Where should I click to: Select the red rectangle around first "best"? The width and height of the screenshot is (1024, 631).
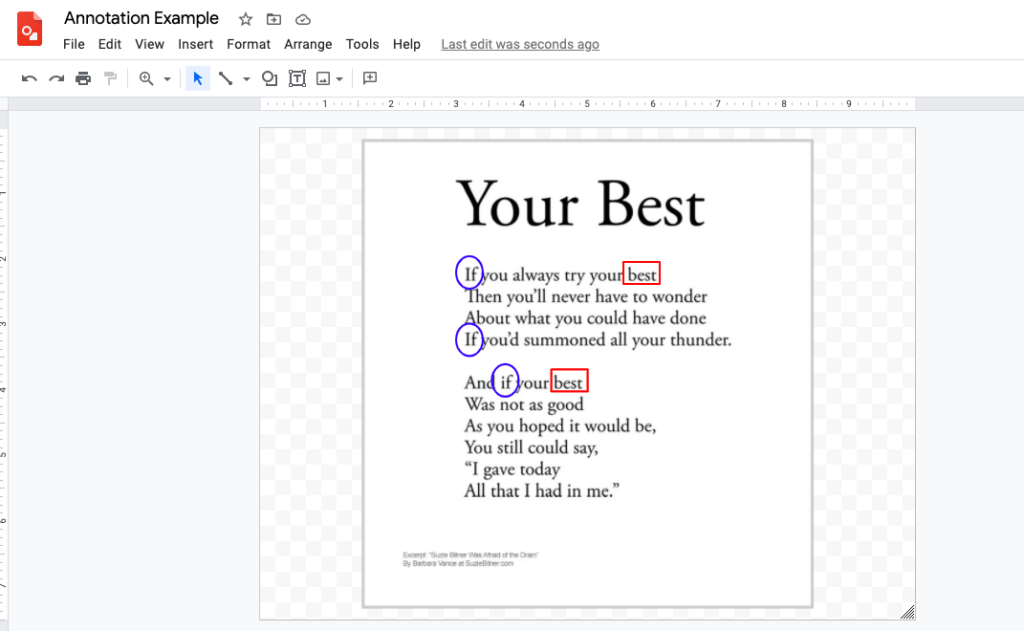[641, 273]
